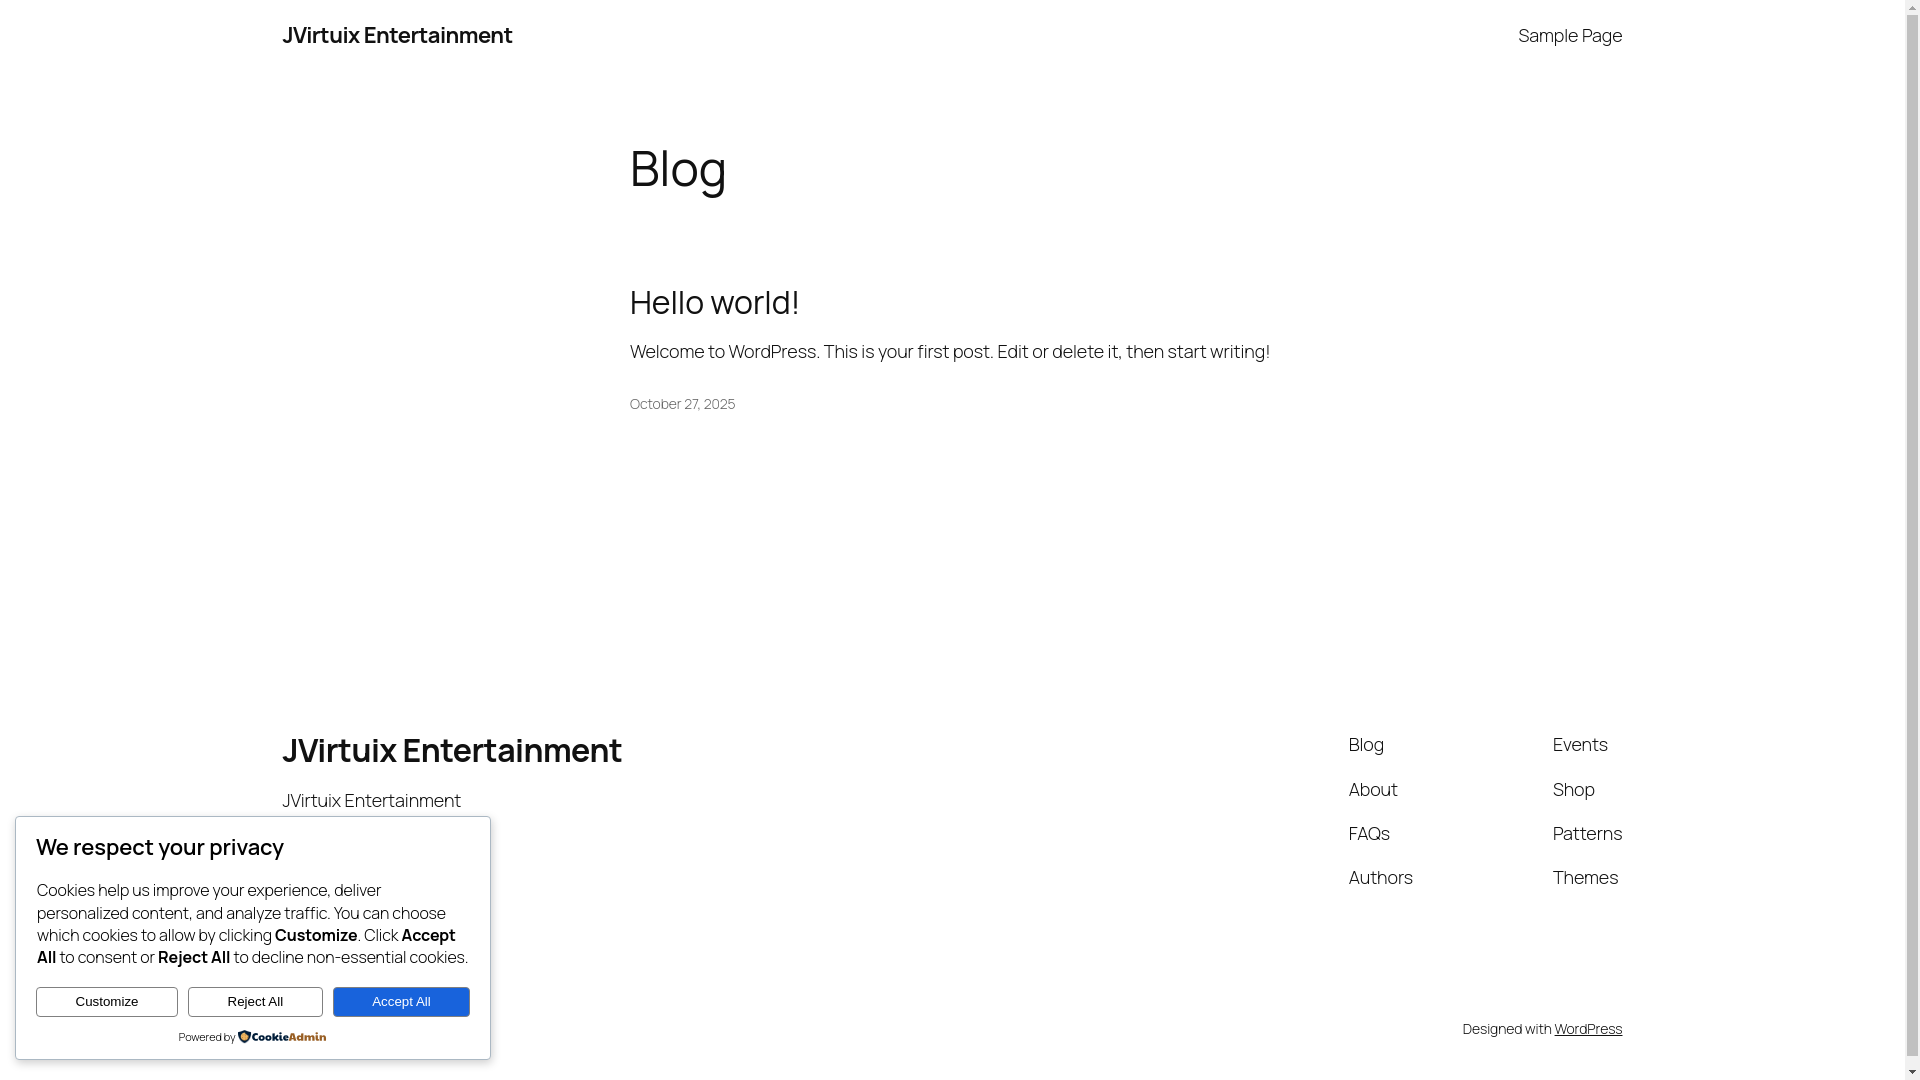The width and height of the screenshot is (1920, 1080).
Task: Open the About footer link
Action: 1372,789
